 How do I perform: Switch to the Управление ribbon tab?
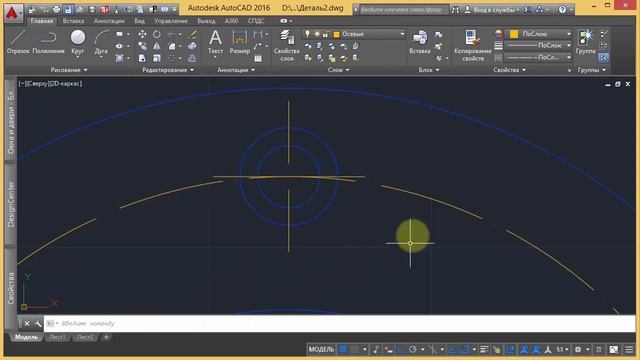click(171, 21)
